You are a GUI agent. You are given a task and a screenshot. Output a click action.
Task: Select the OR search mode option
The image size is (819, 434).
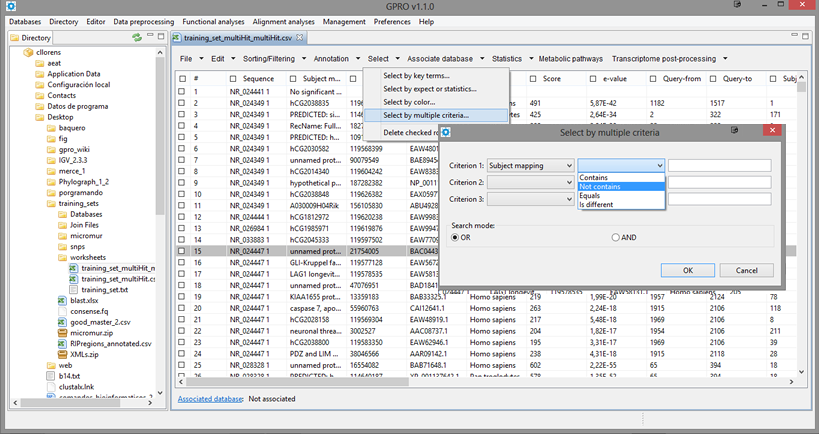[456, 237]
